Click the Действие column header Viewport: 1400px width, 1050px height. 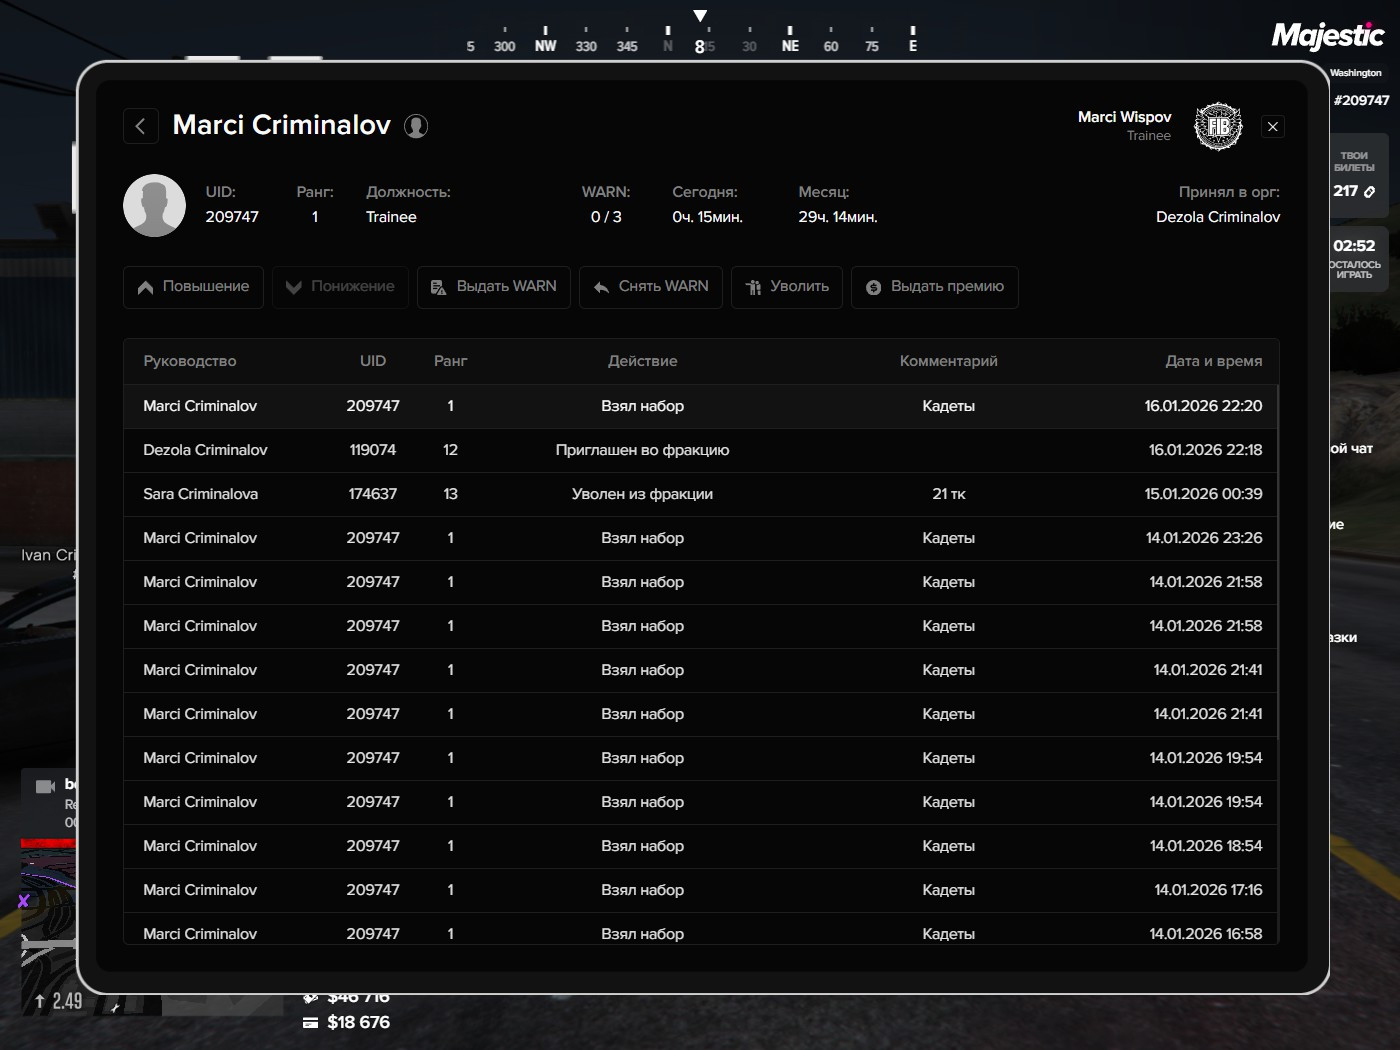point(643,361)
